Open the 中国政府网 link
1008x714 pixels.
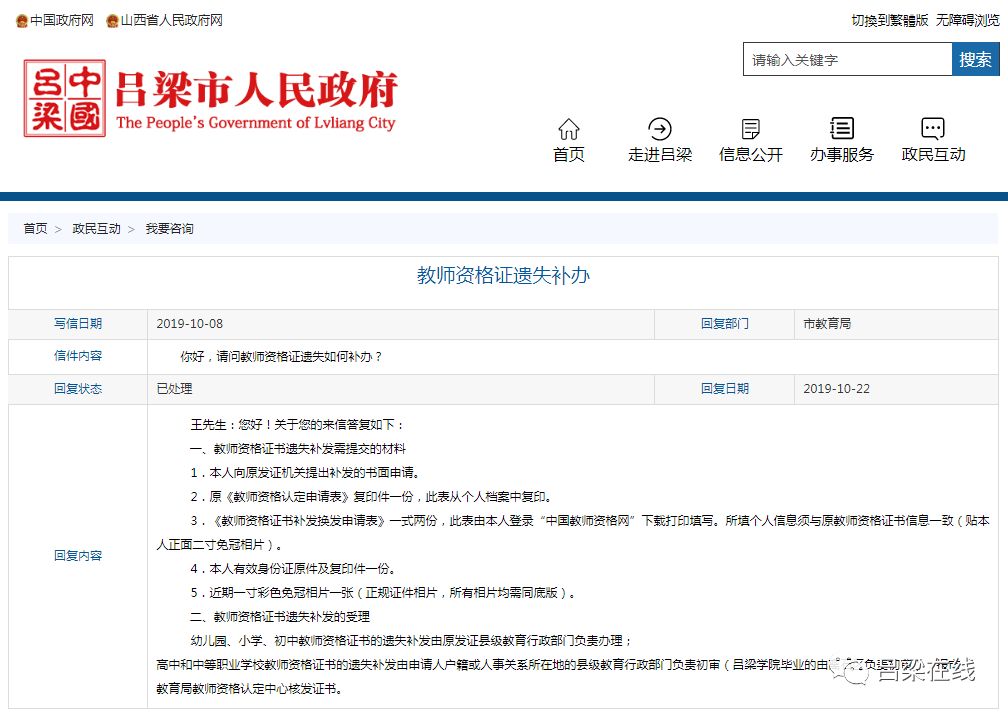click(x=62, y=21)
